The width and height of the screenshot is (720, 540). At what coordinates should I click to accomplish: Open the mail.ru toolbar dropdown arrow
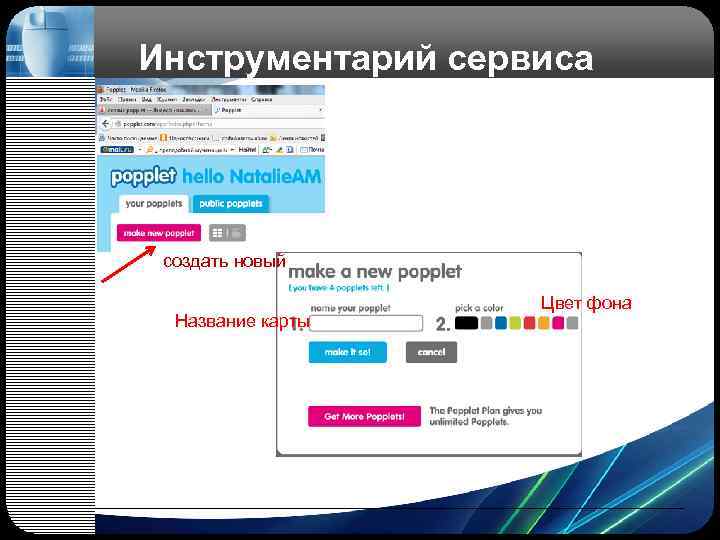pyautogui.click(x=140, y=150)
